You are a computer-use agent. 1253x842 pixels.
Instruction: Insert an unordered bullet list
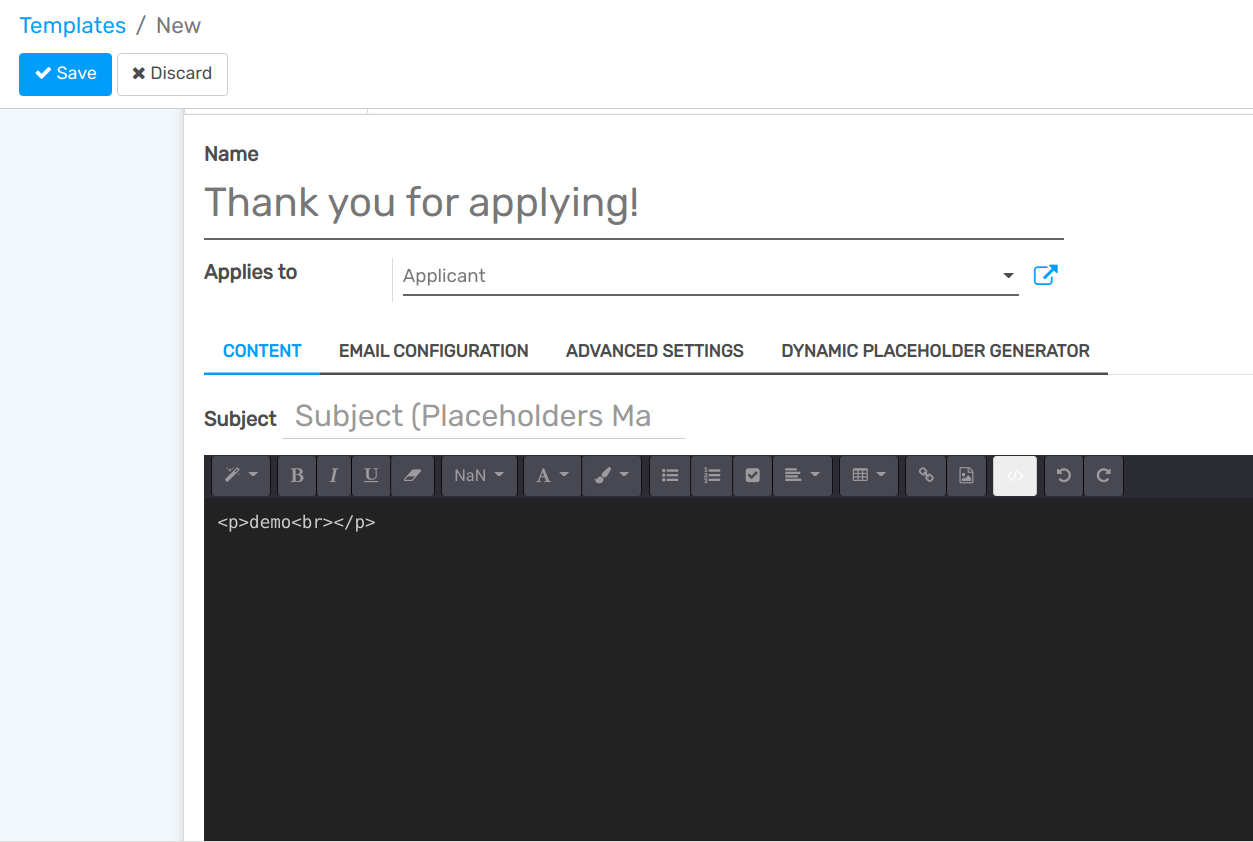pyautogui.click(x=670, y=476)
